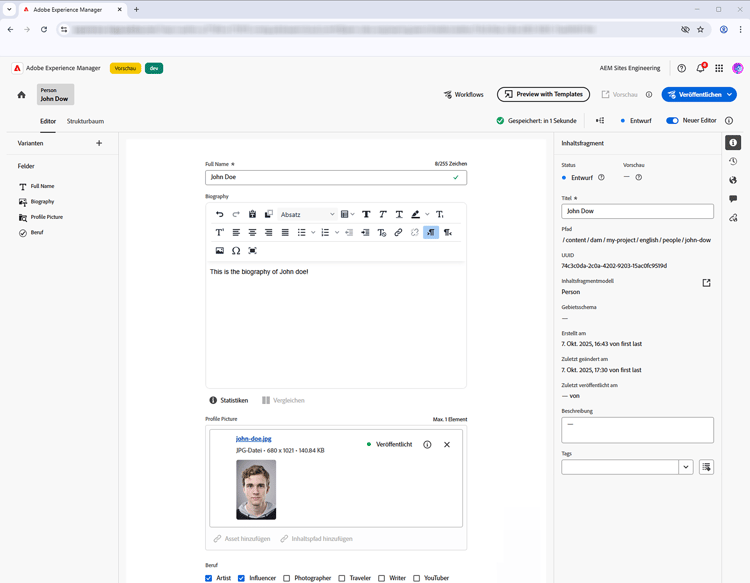Image resolution: width=750 pixels, height=583 pixels.
Task: Insert a hyperlink in biography
Action: pyautogui.click(x=398, y=232)
